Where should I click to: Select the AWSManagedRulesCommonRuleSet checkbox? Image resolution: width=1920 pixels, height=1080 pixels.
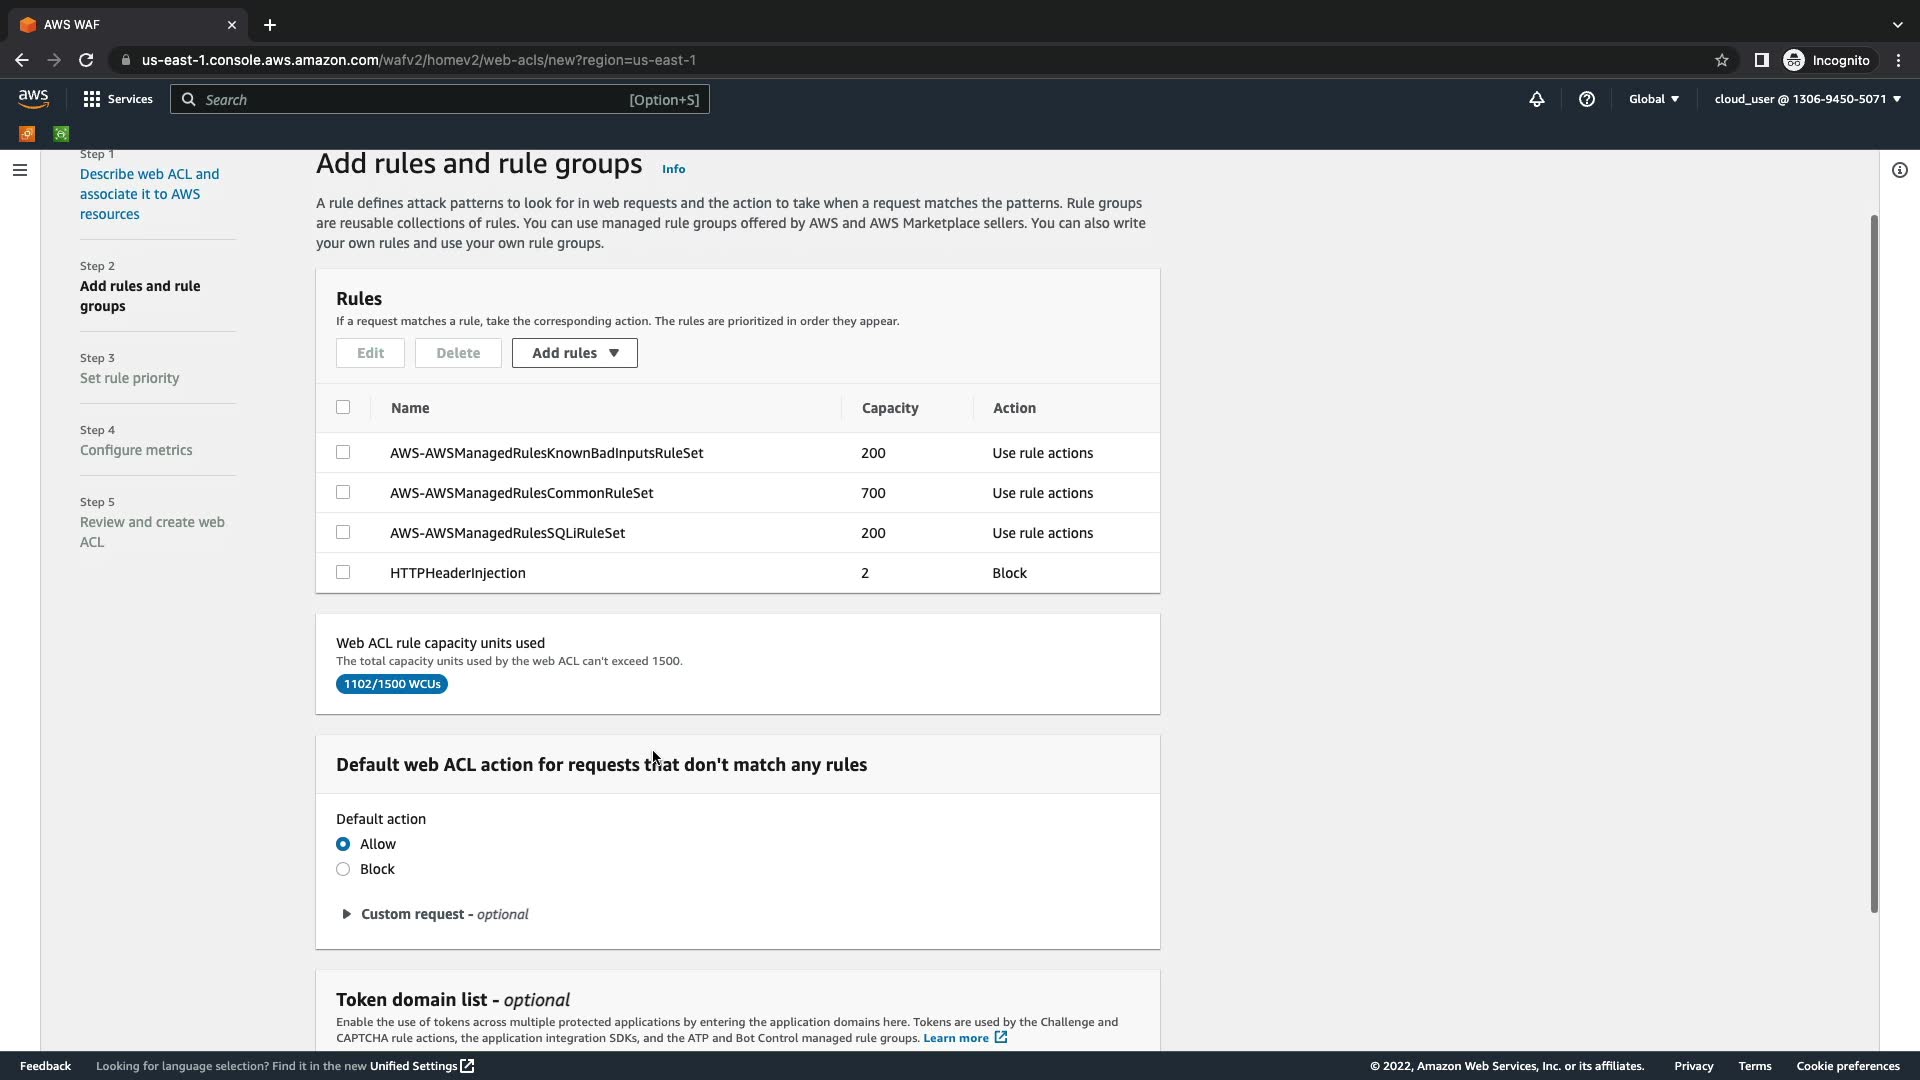click(343, 492)
